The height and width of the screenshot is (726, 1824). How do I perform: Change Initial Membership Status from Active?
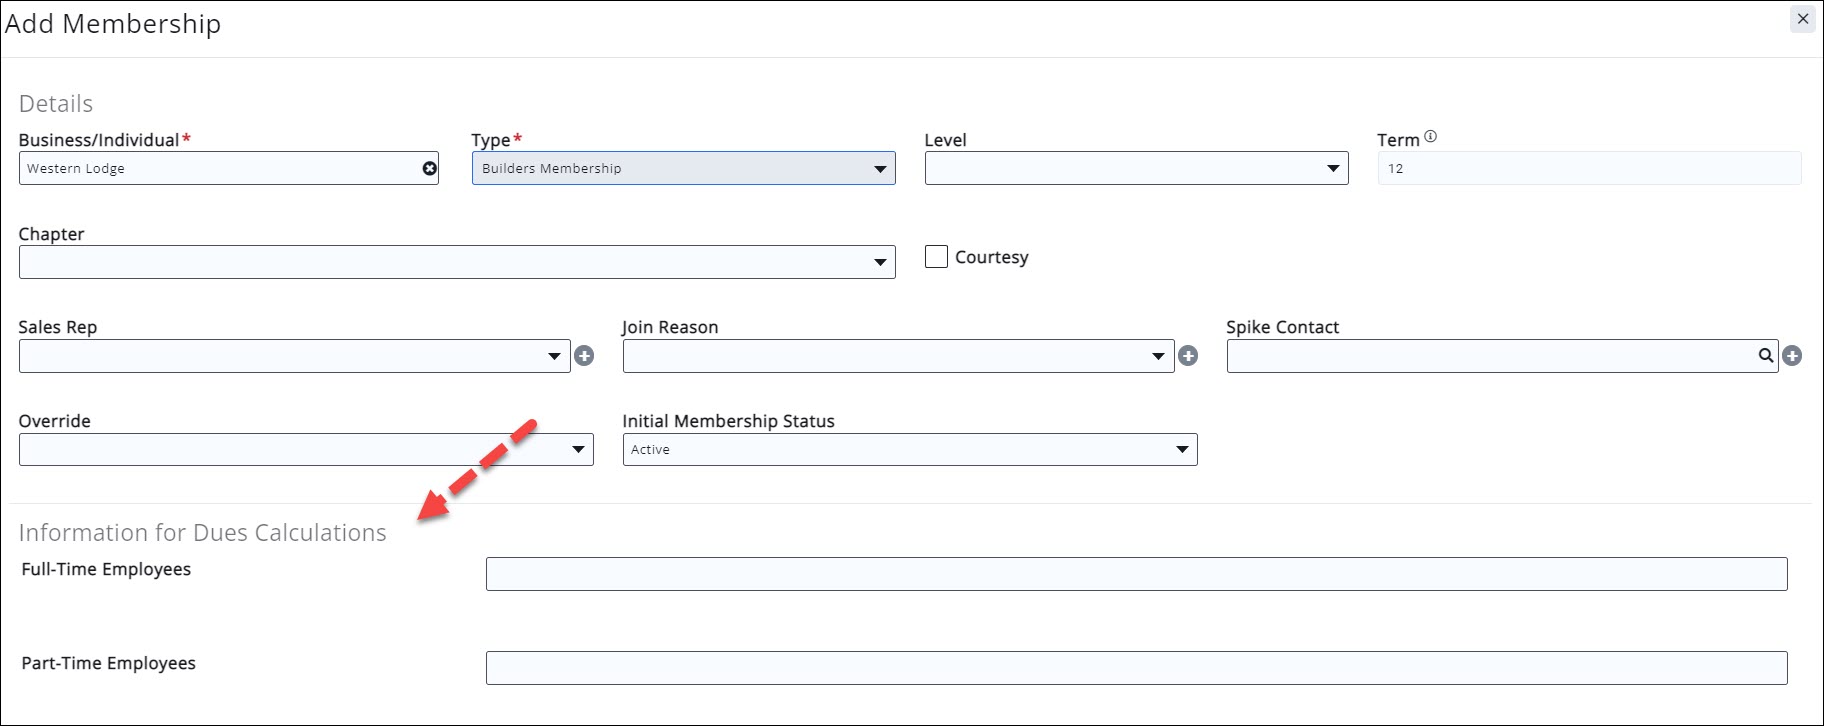point(909,450)
